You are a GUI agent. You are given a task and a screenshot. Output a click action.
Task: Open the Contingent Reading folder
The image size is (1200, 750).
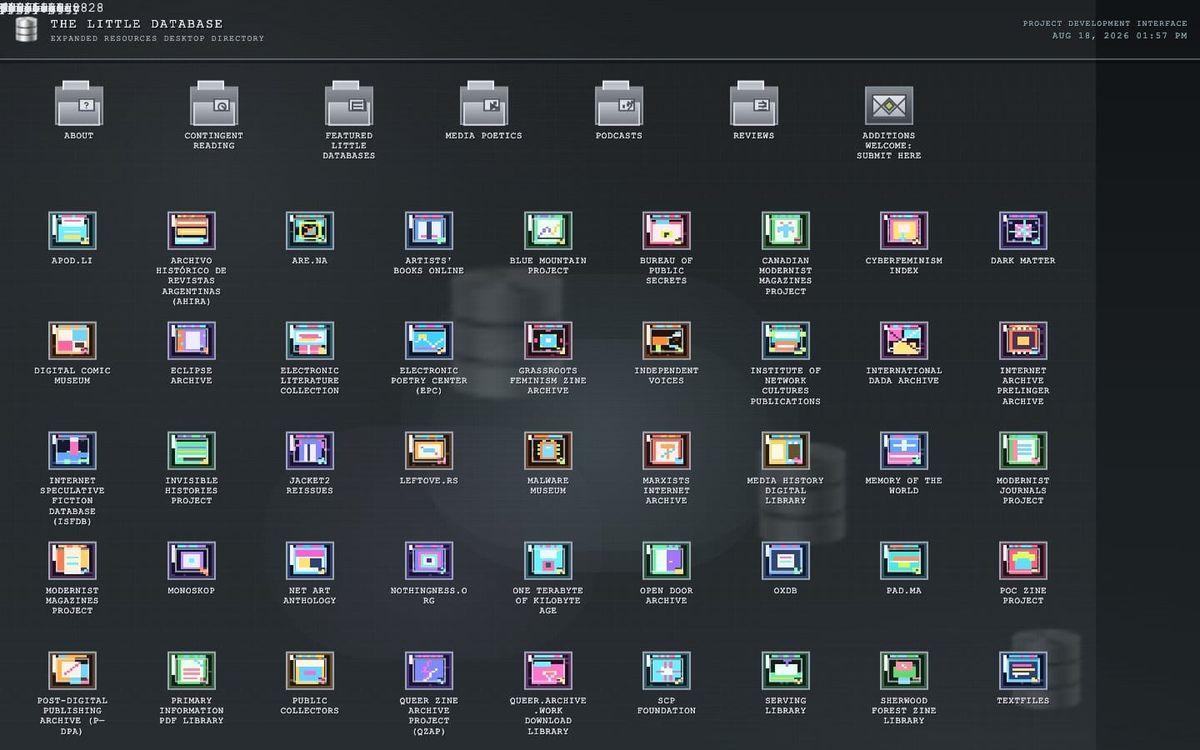point(214,103)
